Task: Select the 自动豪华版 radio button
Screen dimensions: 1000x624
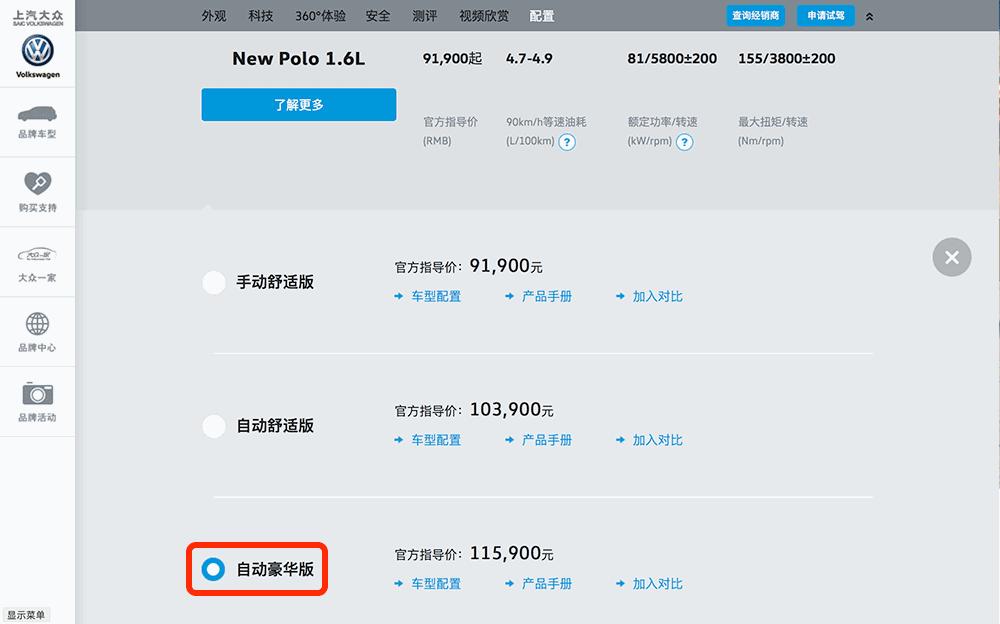Action: [213, 570]
